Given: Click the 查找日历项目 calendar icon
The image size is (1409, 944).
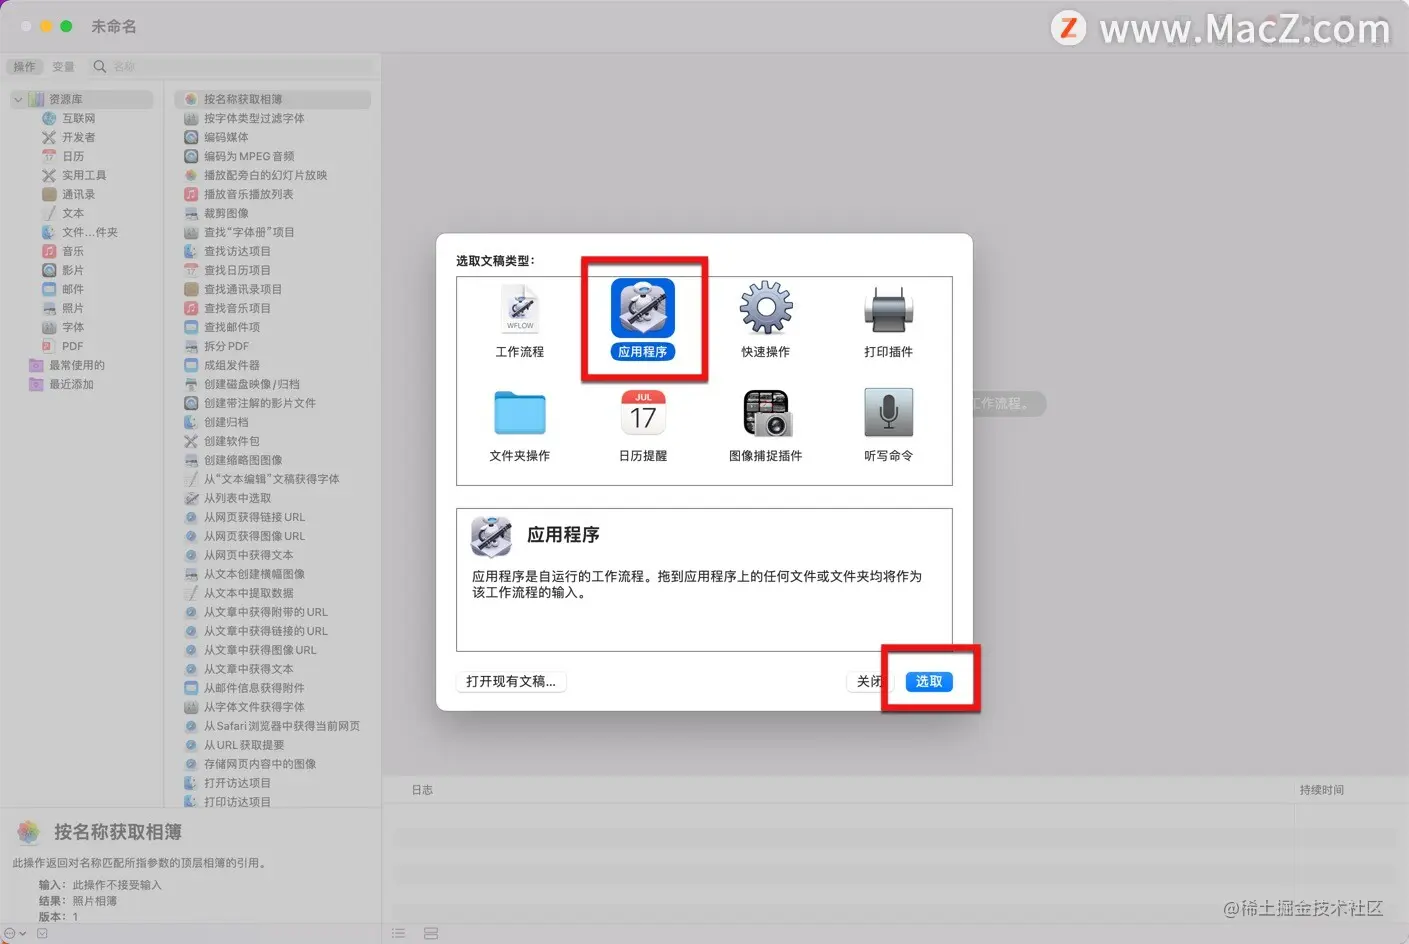Looking at the screenshot, I should [x=191, y=270].
